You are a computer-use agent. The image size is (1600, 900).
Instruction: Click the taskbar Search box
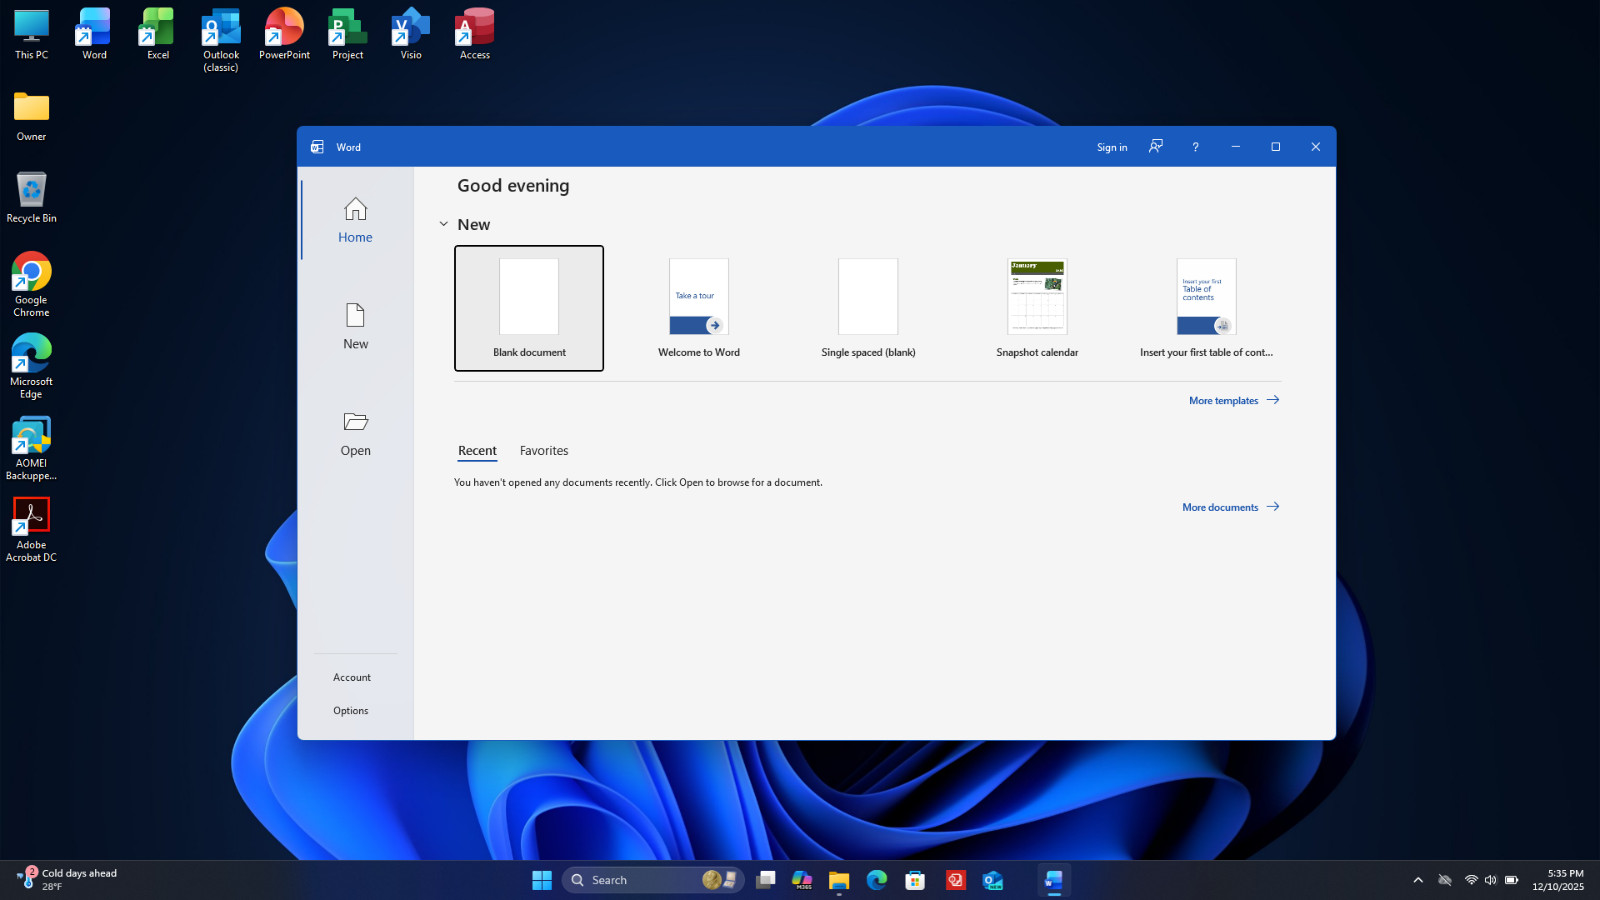click(653, 880)
